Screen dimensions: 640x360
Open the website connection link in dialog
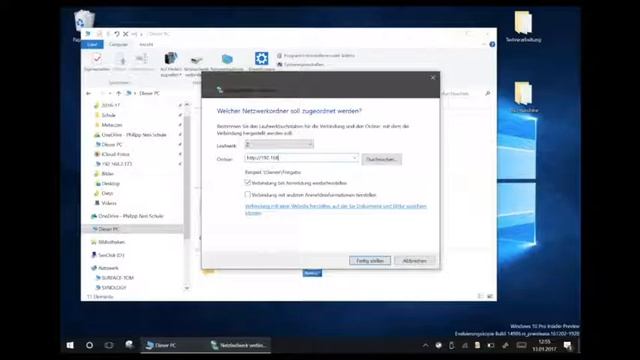[x=336, y=209]
